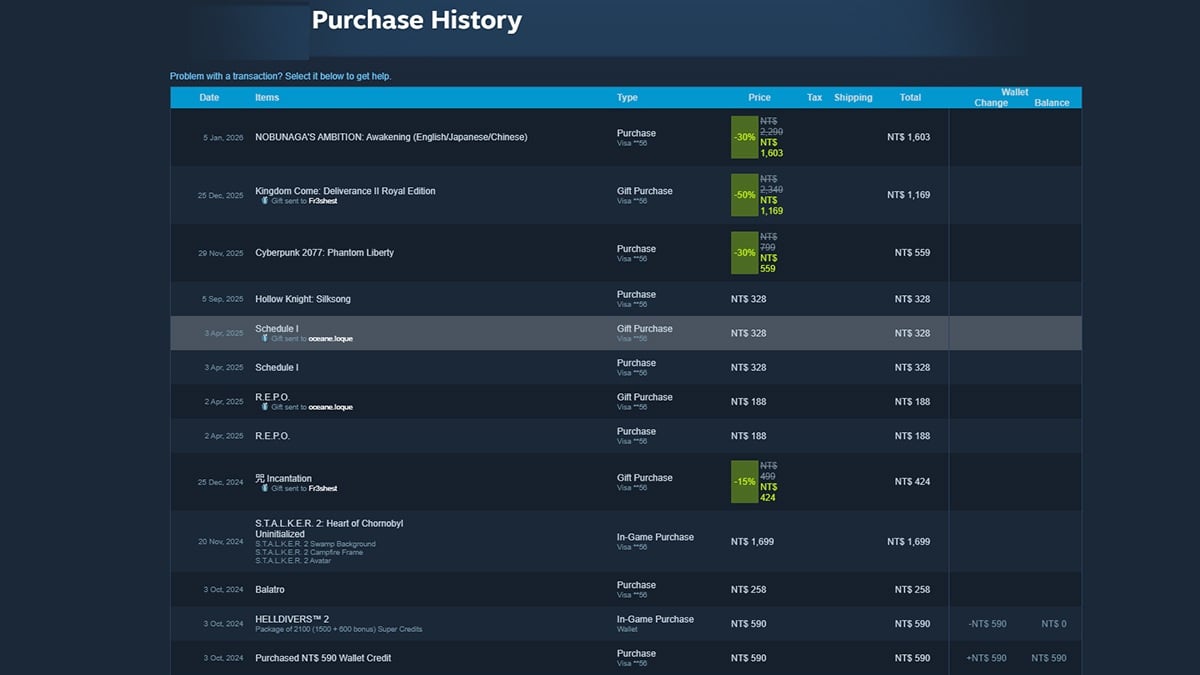
Task: Click recipient Fr3shest under Incantation
Action: [323, 489]
